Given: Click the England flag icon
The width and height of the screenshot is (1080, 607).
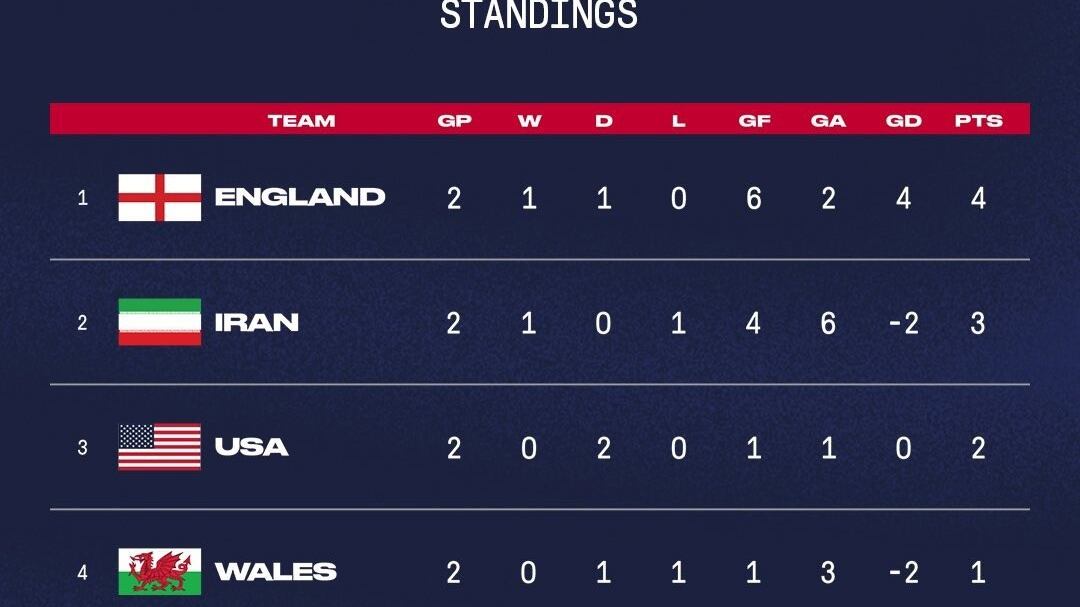Looking at the screenshot, I should 159,197.
